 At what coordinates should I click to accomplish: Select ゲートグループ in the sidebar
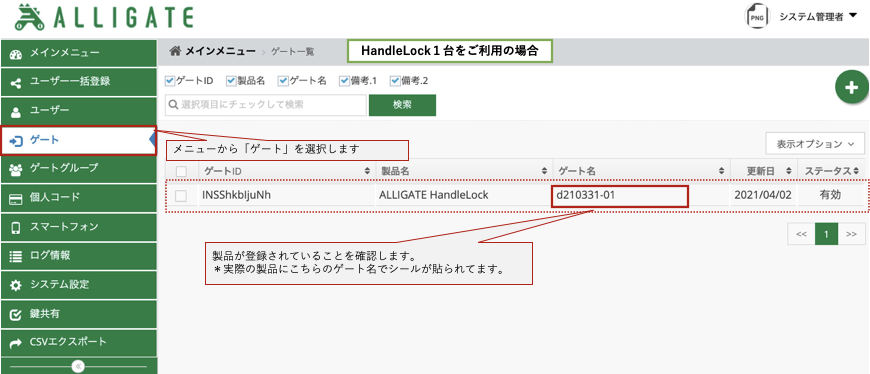click(x=78, y=168)
